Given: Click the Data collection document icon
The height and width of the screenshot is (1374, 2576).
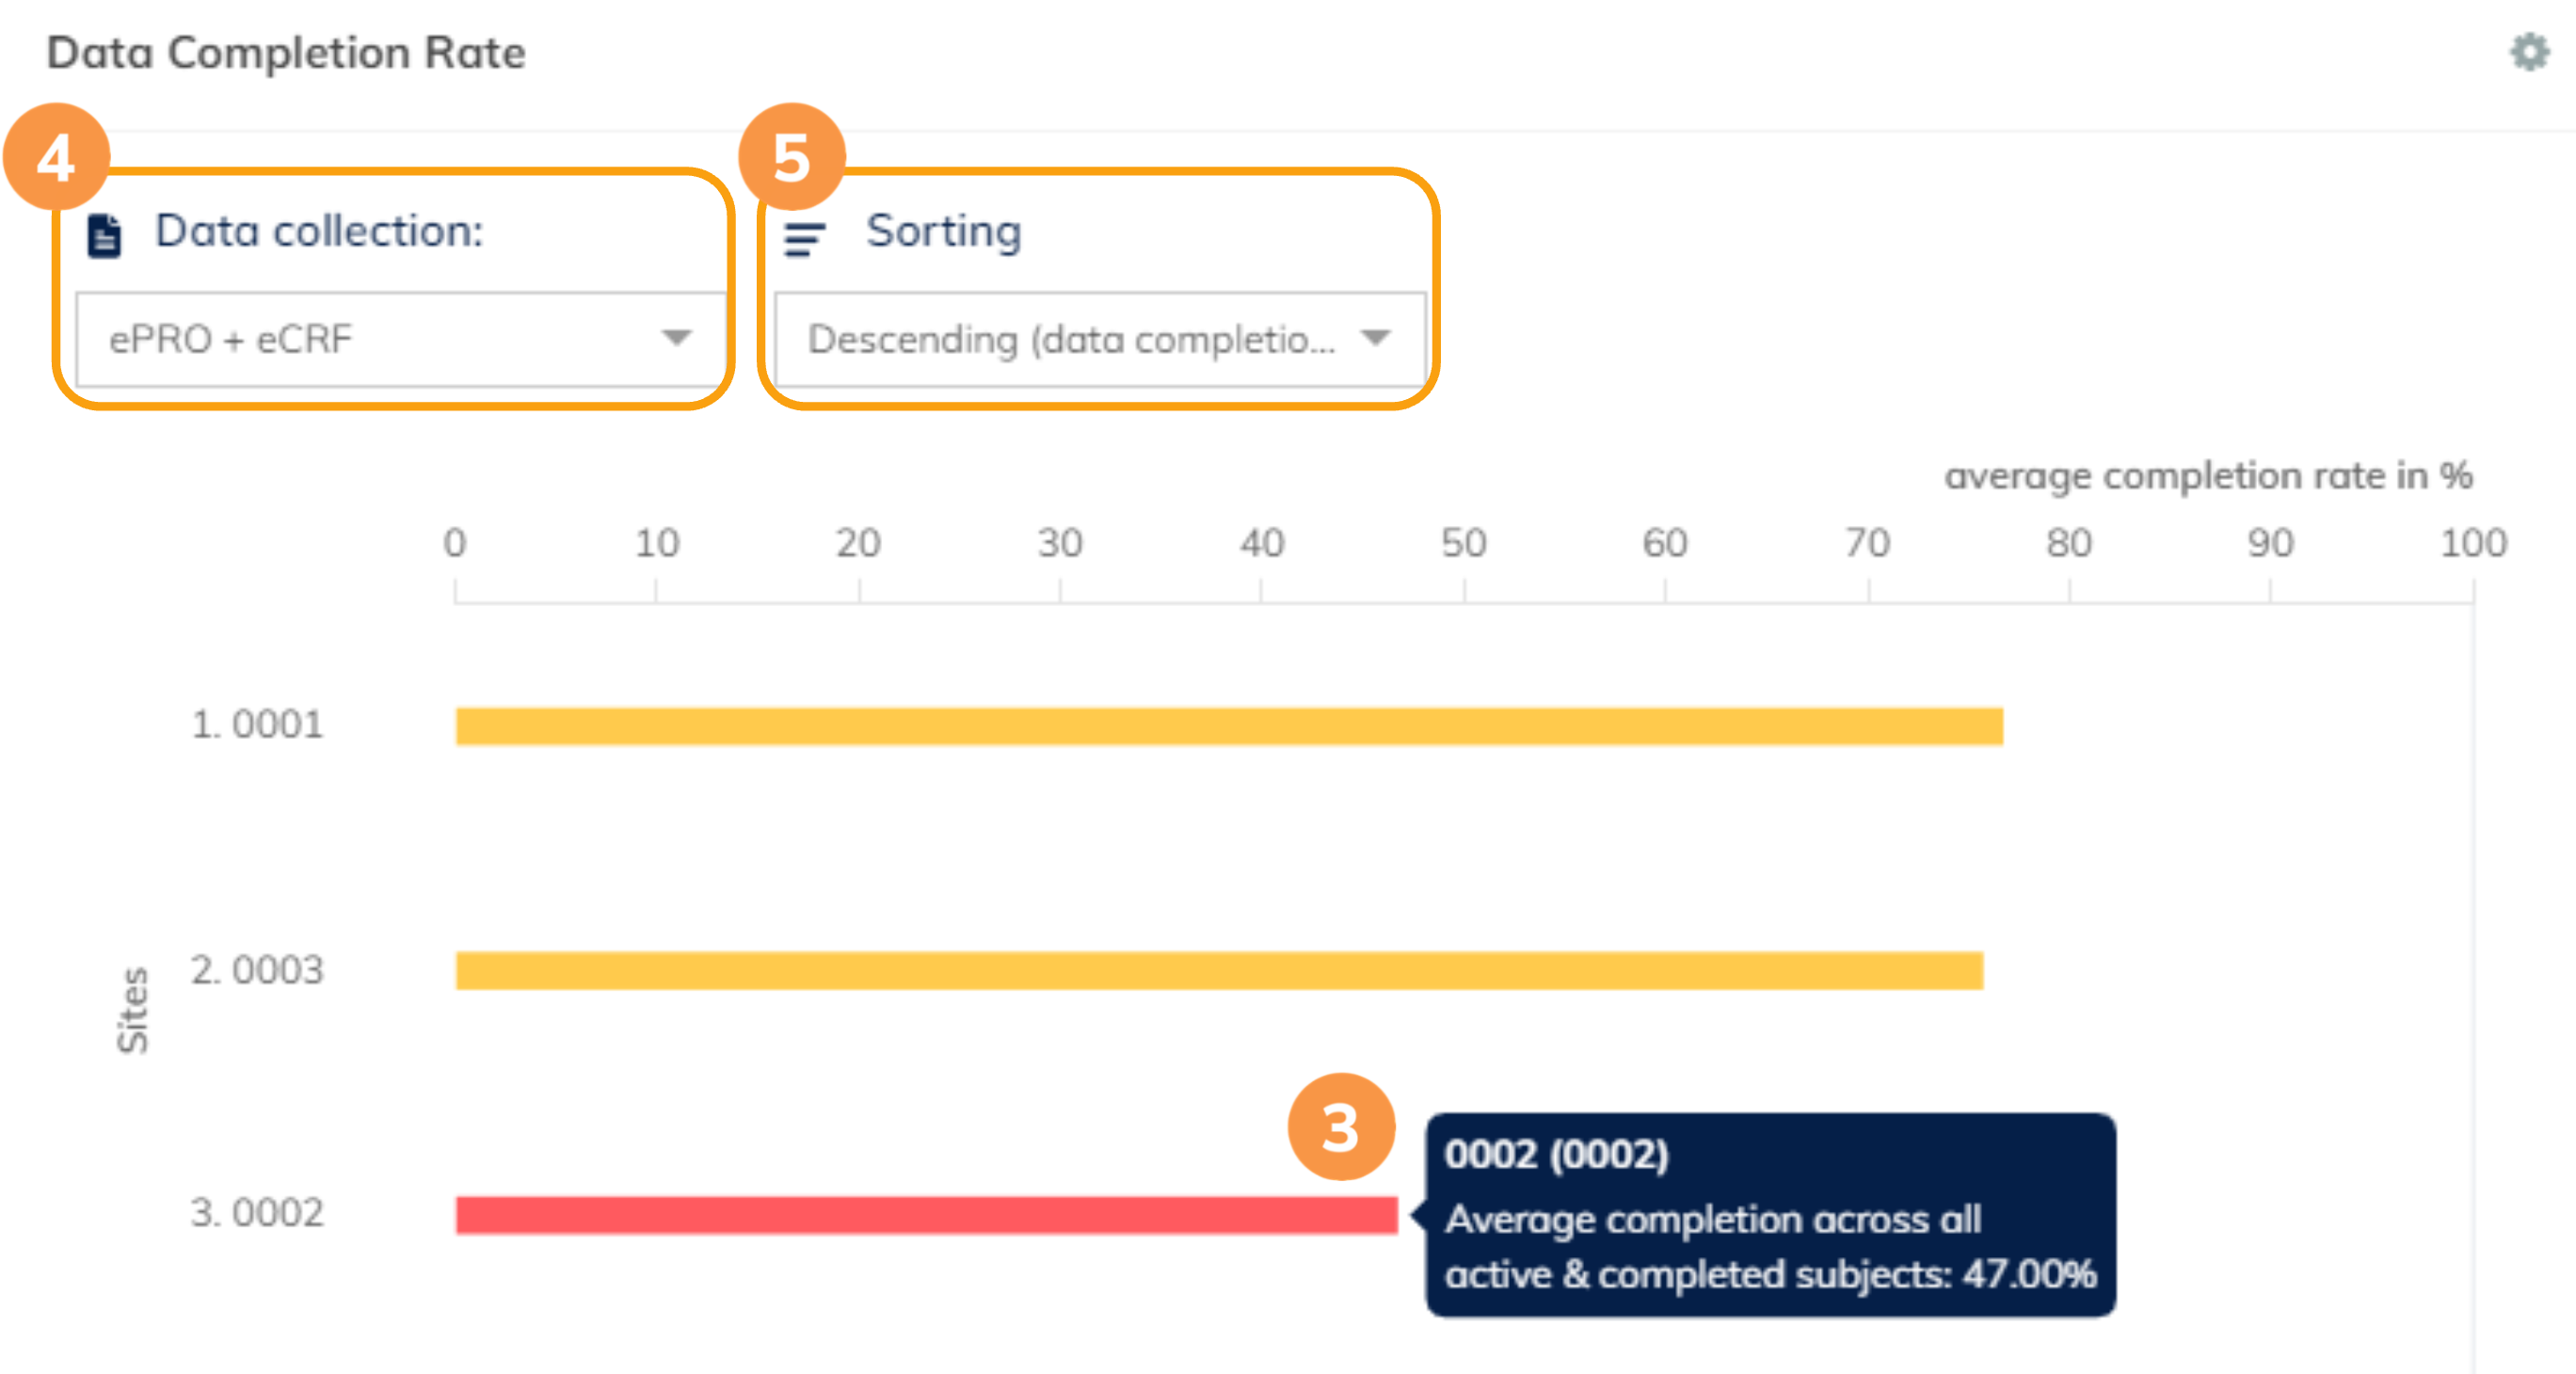Looking at the screenshot, I should tap(105, 236).
